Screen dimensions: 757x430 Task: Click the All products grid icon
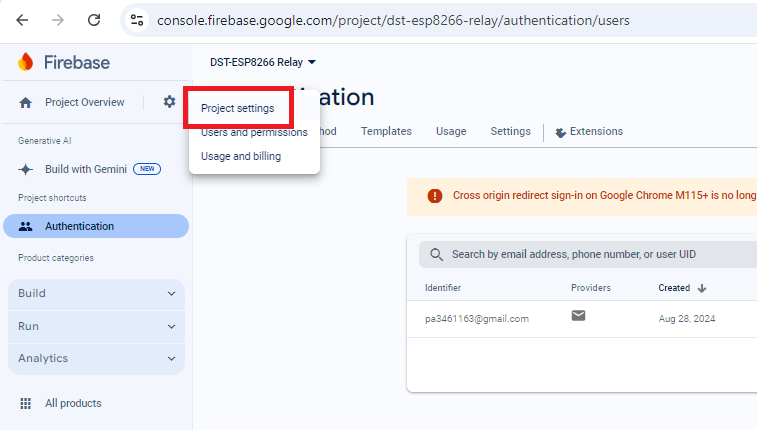tap(26, 403)
